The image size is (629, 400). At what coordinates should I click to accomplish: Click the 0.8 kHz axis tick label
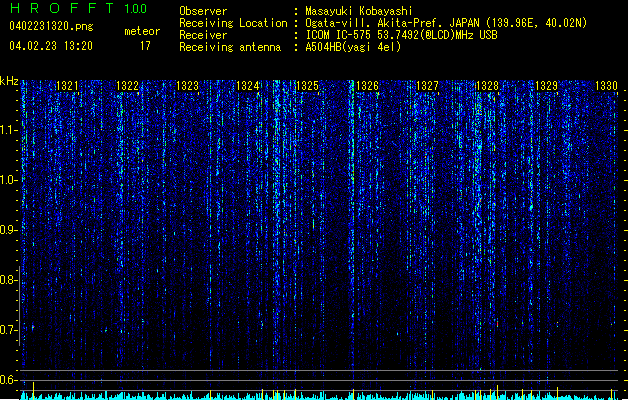(x=8, y=280)
